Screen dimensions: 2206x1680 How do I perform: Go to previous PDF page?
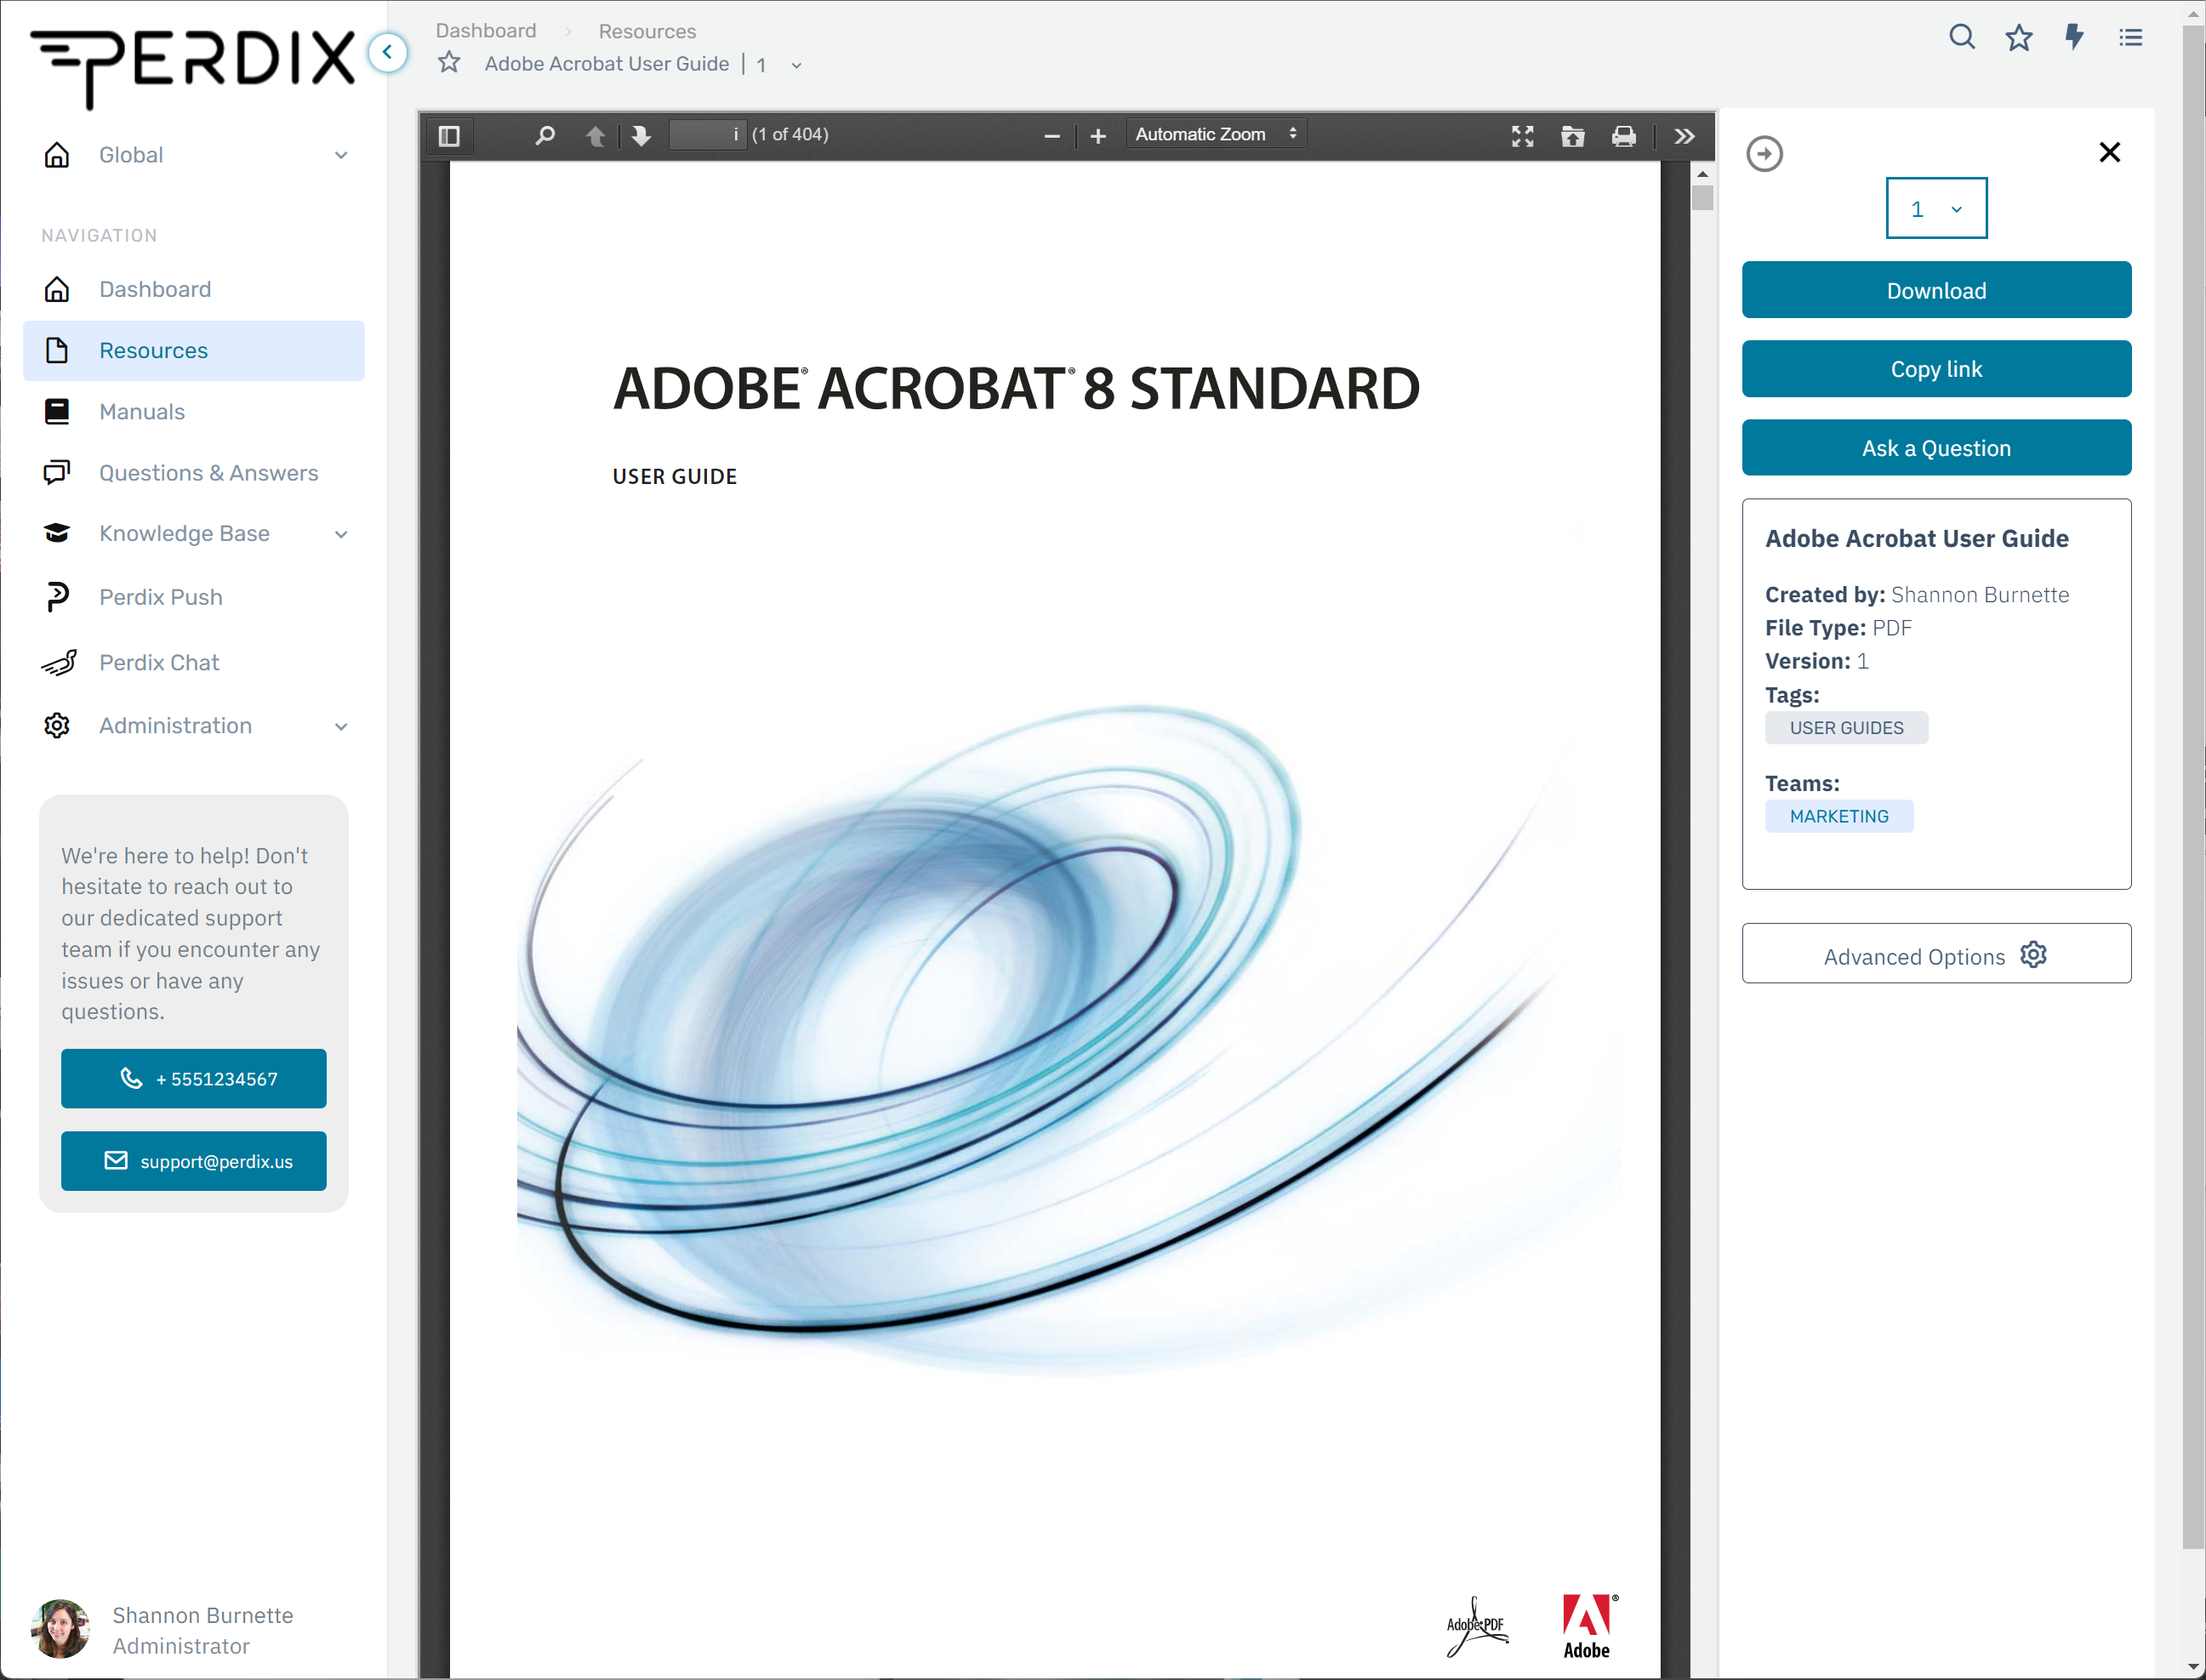595,135
